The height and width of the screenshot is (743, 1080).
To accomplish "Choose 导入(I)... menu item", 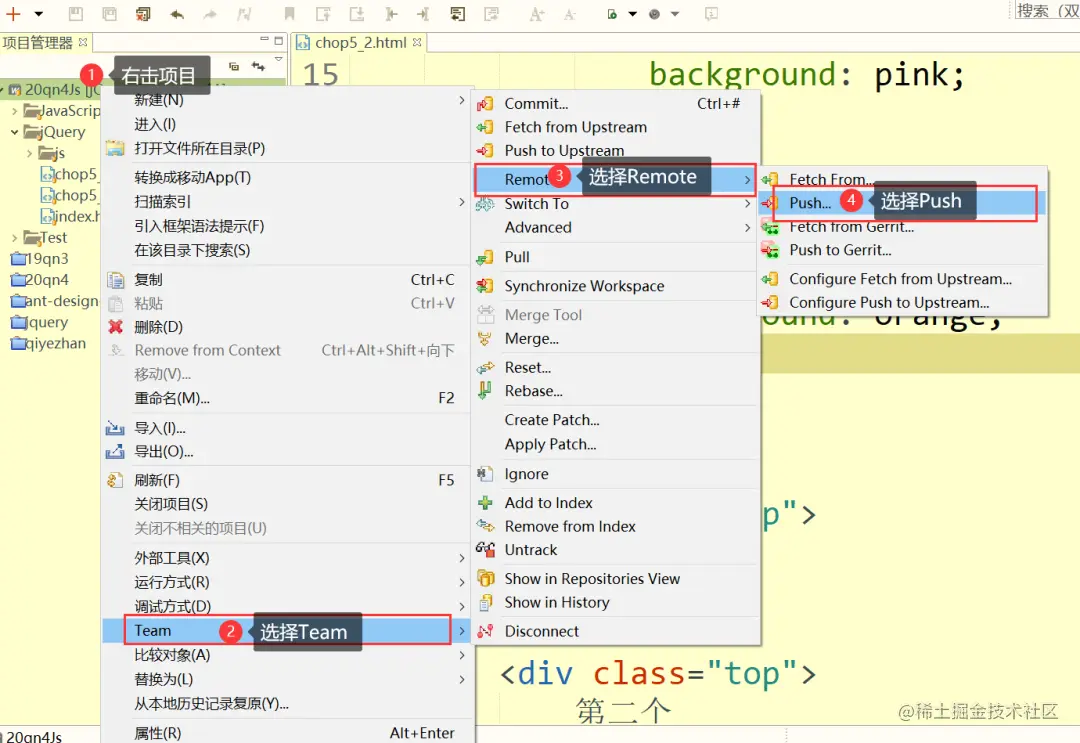I will tap(286, 428).
